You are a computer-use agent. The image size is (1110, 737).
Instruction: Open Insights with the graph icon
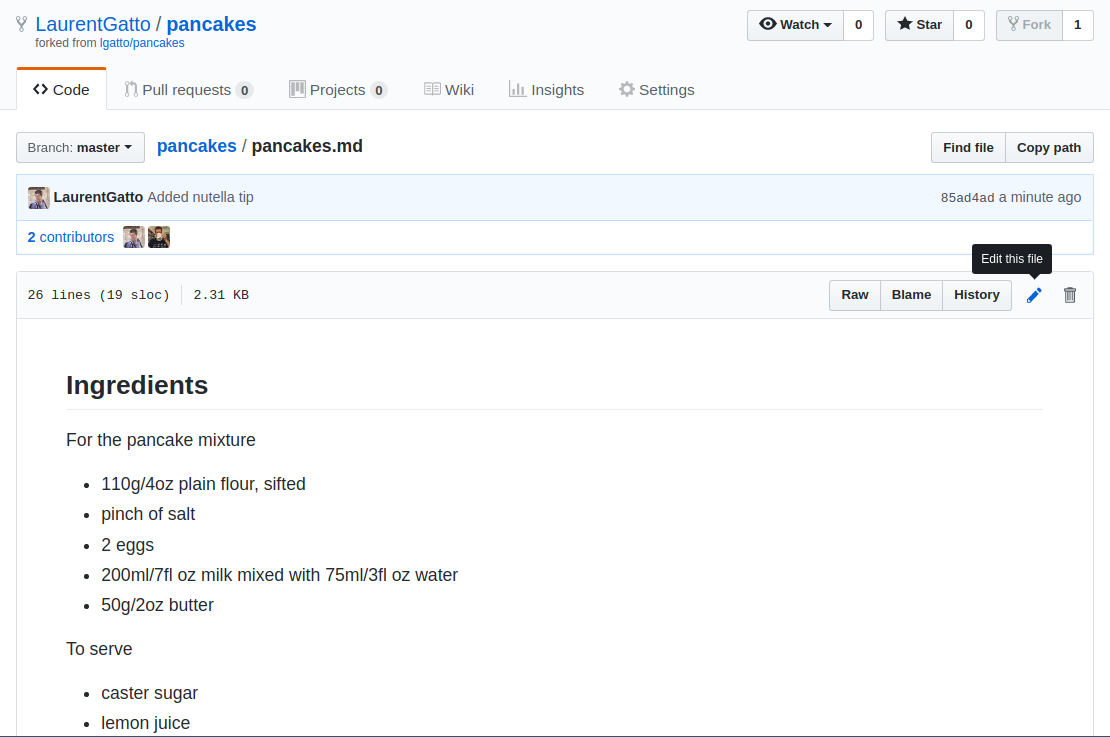tap(518, 89)
